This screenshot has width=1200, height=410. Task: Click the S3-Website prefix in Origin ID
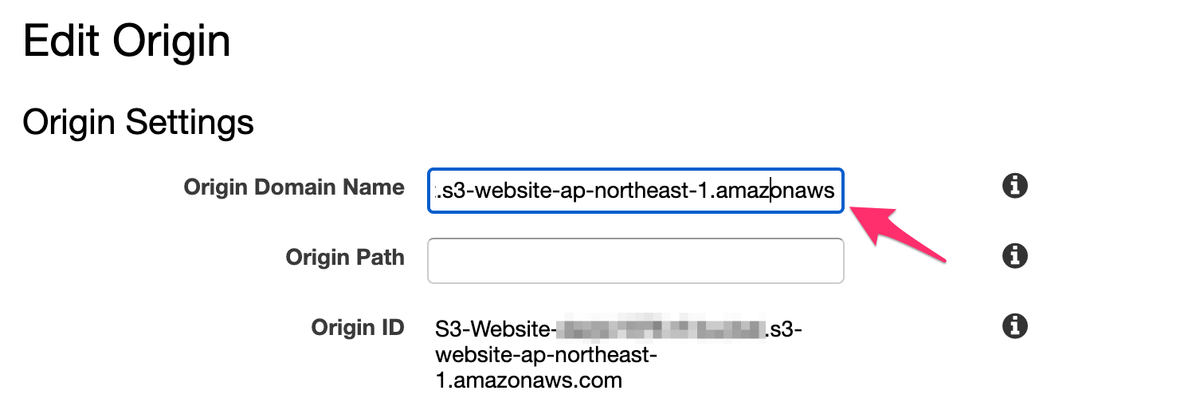[x=494, y=328]
